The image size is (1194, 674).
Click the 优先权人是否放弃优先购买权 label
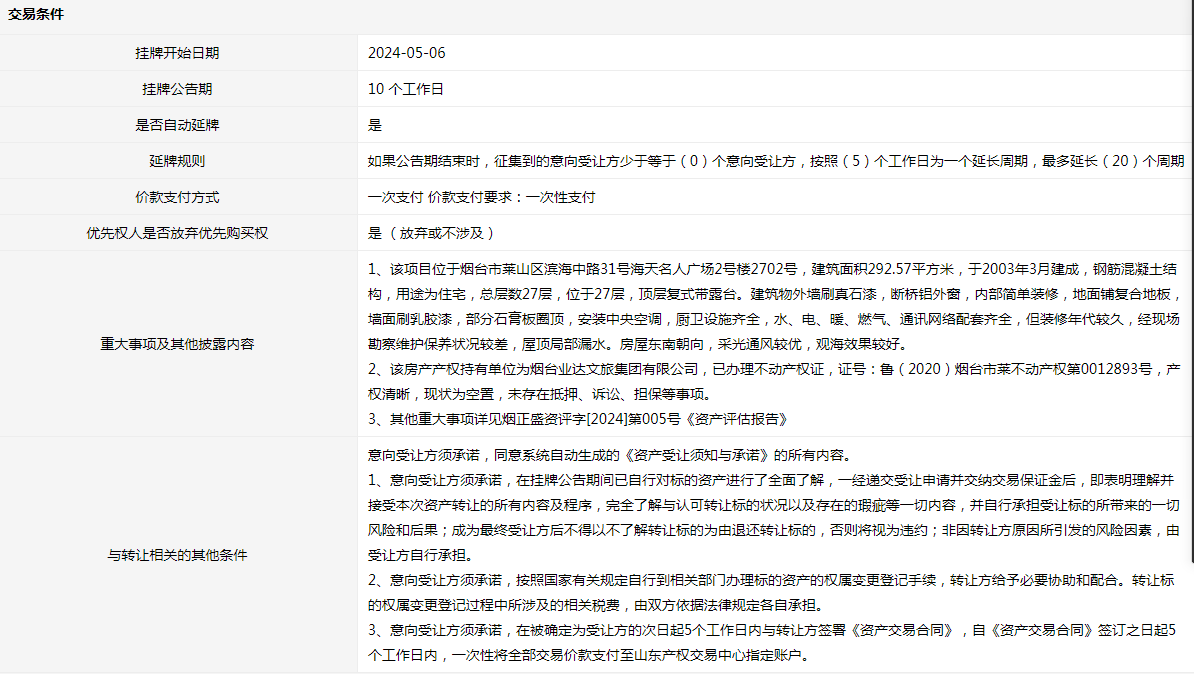[x=177, y=233]
